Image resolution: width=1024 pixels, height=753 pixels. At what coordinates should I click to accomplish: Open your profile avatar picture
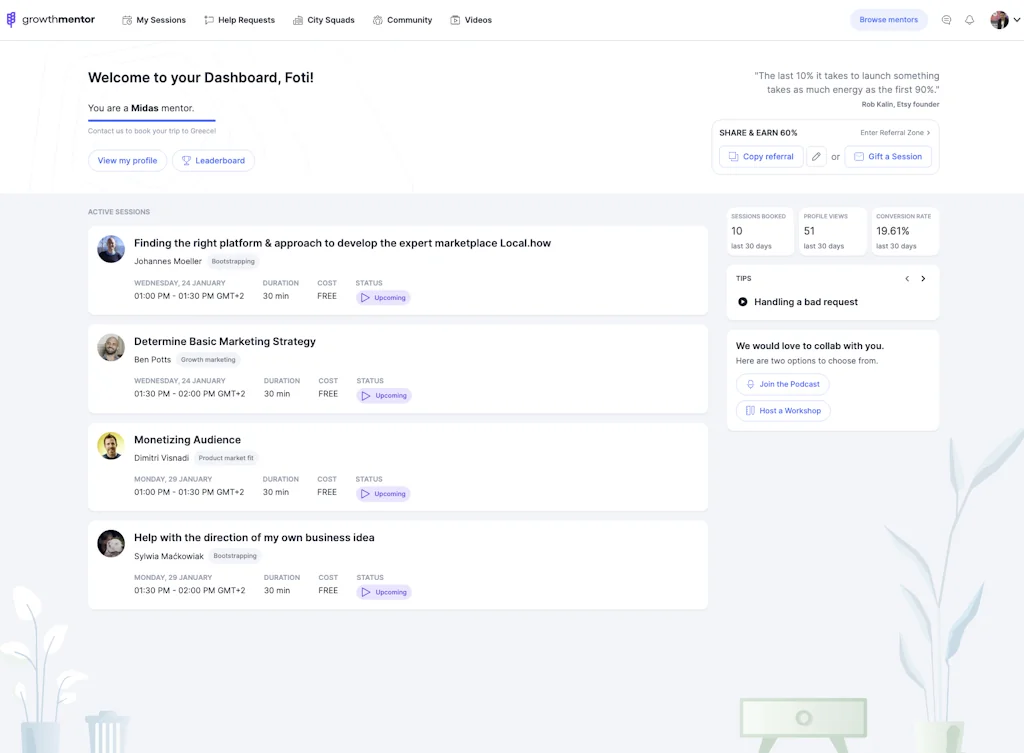[999, 19]
